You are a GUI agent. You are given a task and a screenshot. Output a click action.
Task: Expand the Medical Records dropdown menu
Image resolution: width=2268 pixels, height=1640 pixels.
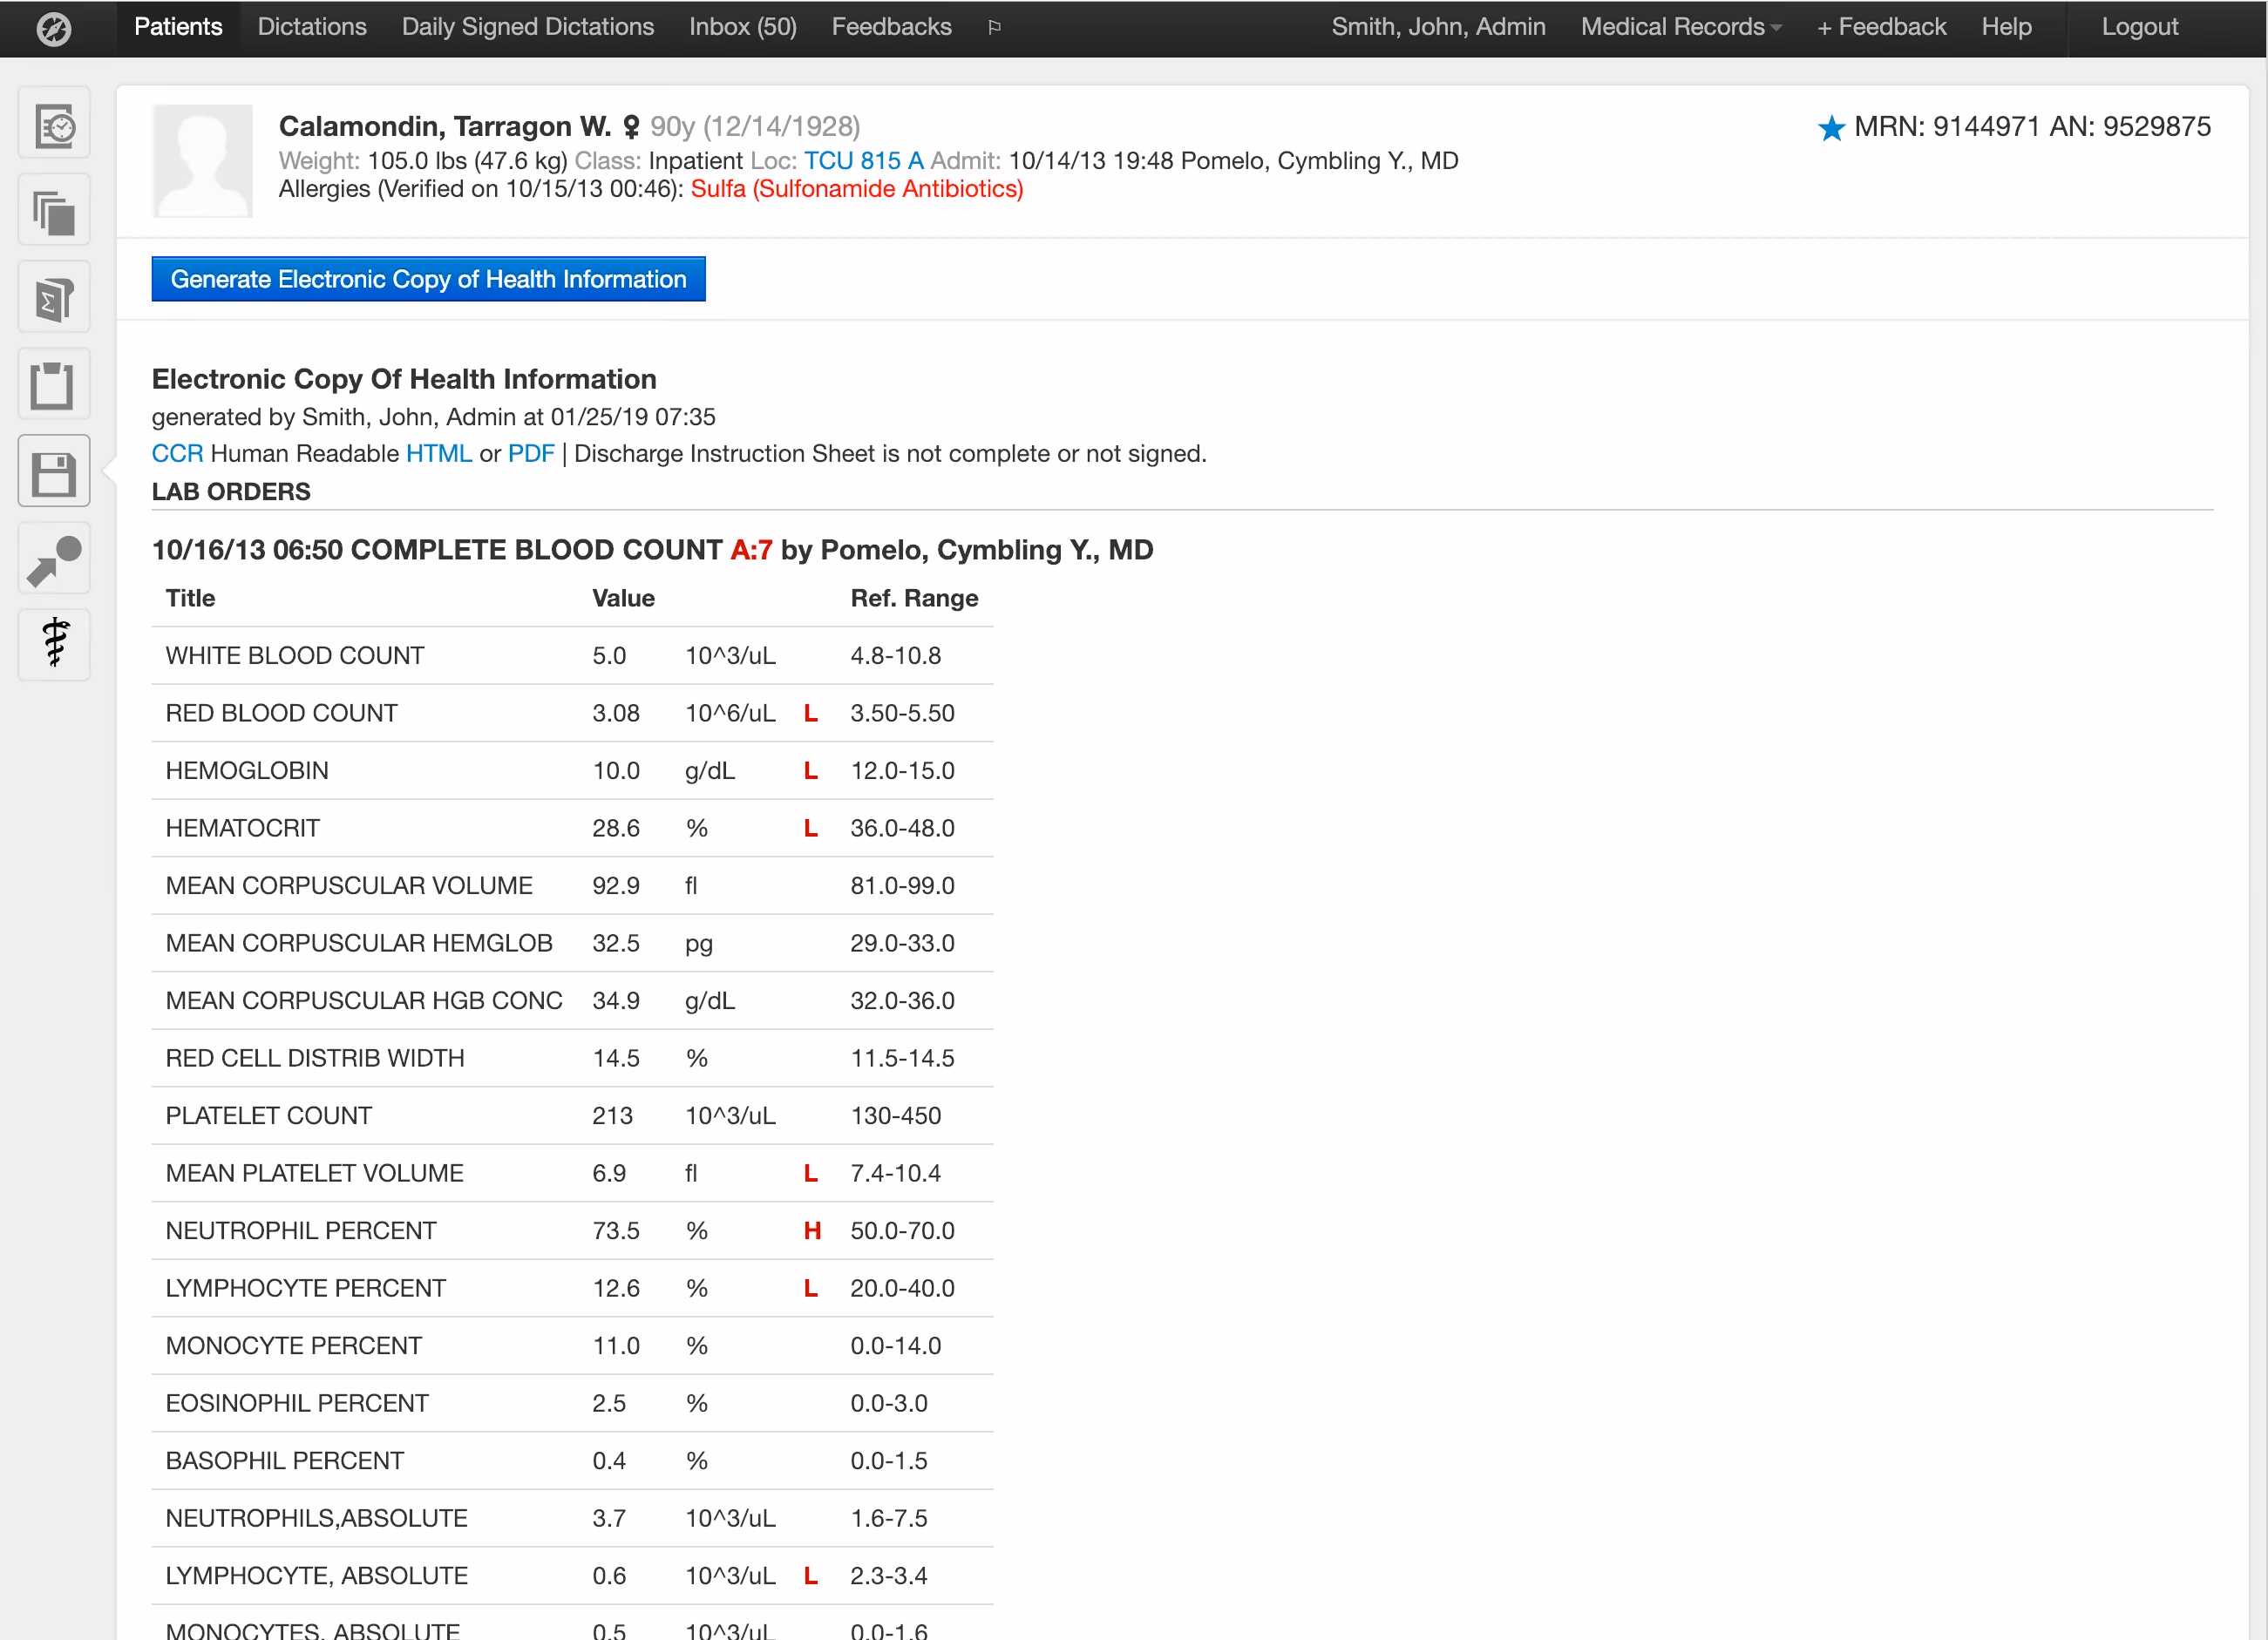pyautogui.click(x=1680, y=27)
